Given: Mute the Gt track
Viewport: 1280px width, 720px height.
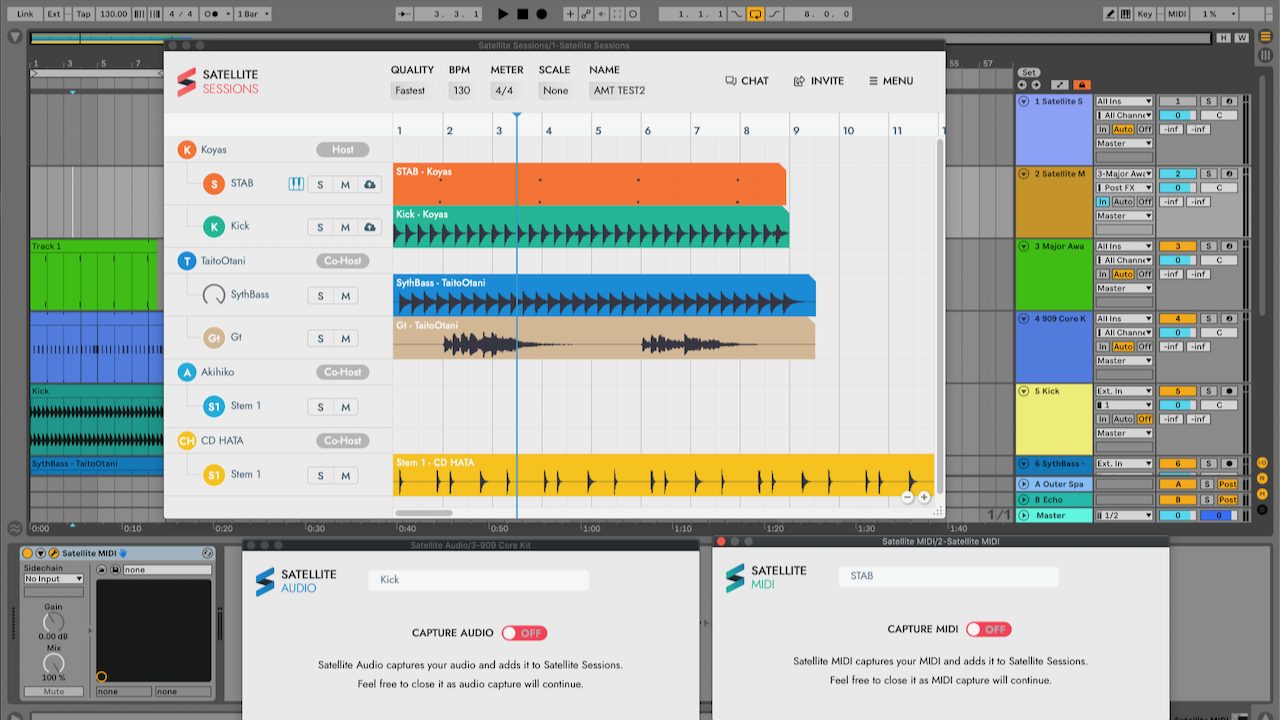Looking at the screenshot, I should (x=345, y=338).
